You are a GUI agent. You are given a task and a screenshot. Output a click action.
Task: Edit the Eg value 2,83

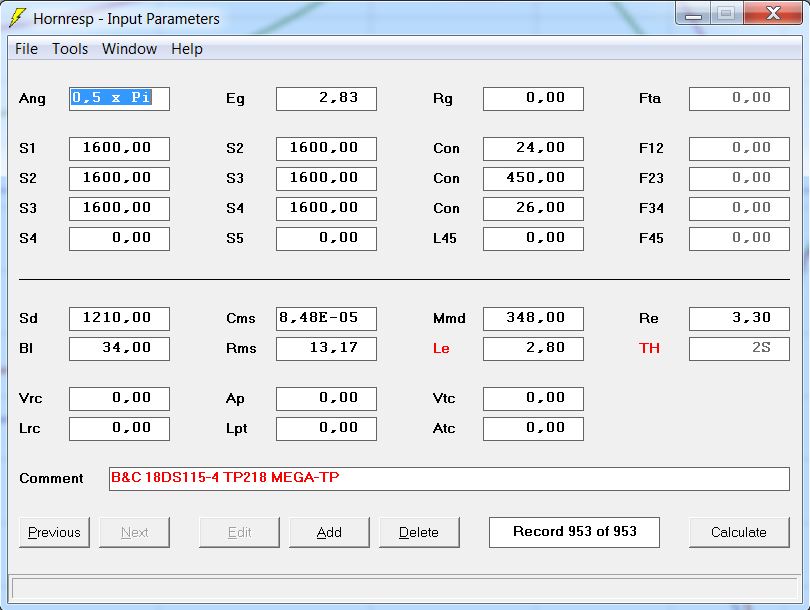coord(326,99)
